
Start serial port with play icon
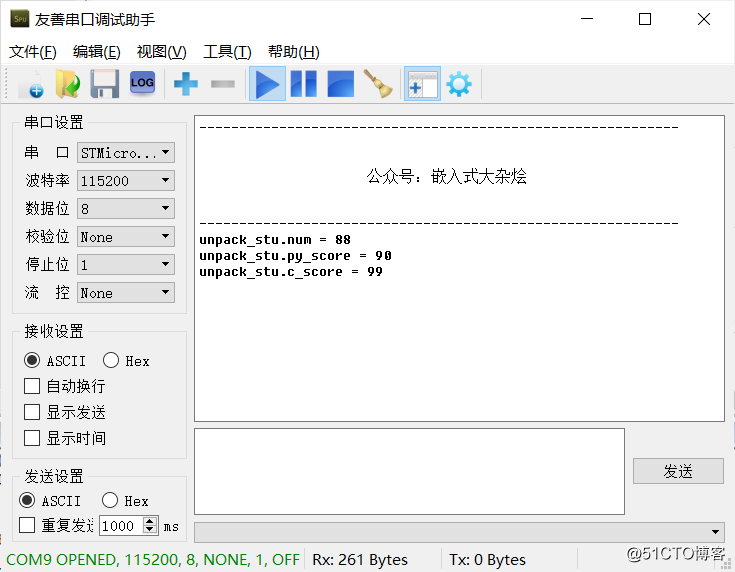click(267, 84)
